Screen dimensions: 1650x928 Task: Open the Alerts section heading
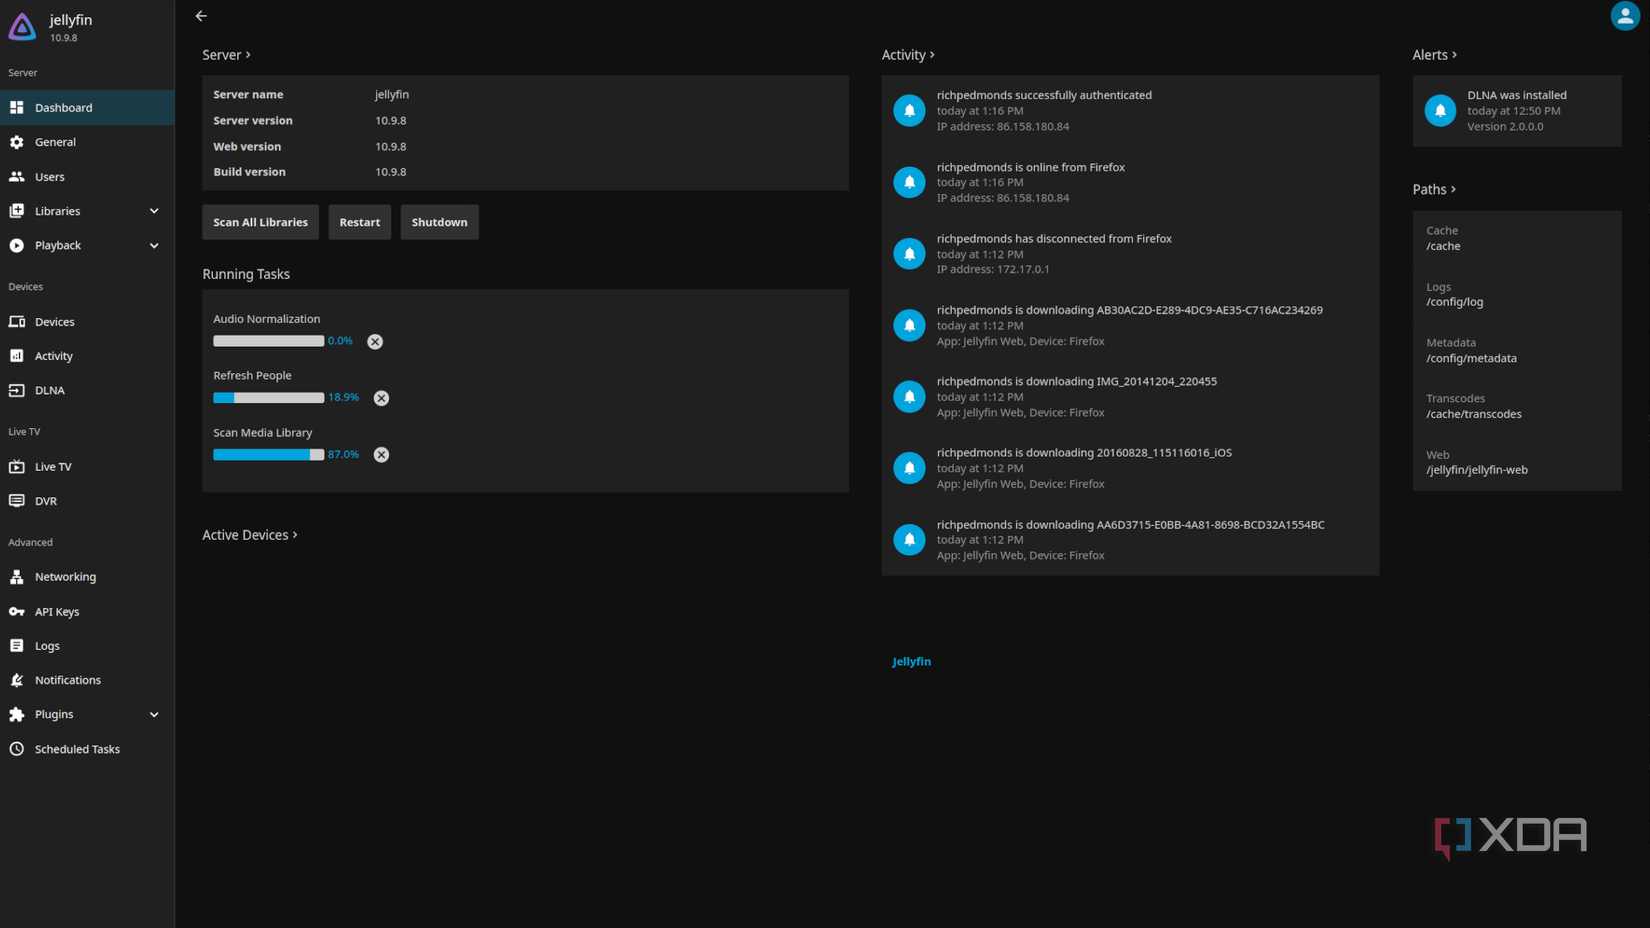[x=1434, y=55]
